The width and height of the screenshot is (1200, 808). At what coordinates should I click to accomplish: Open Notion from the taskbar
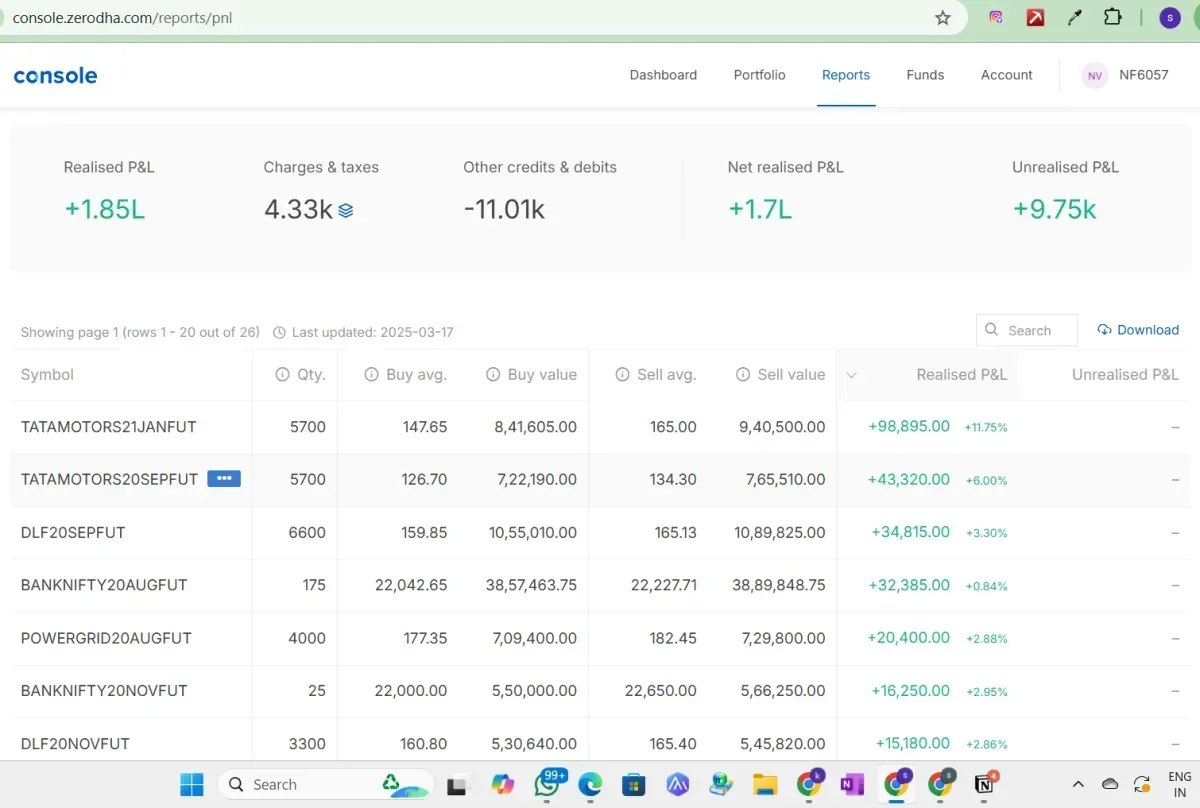click(984, 784)
